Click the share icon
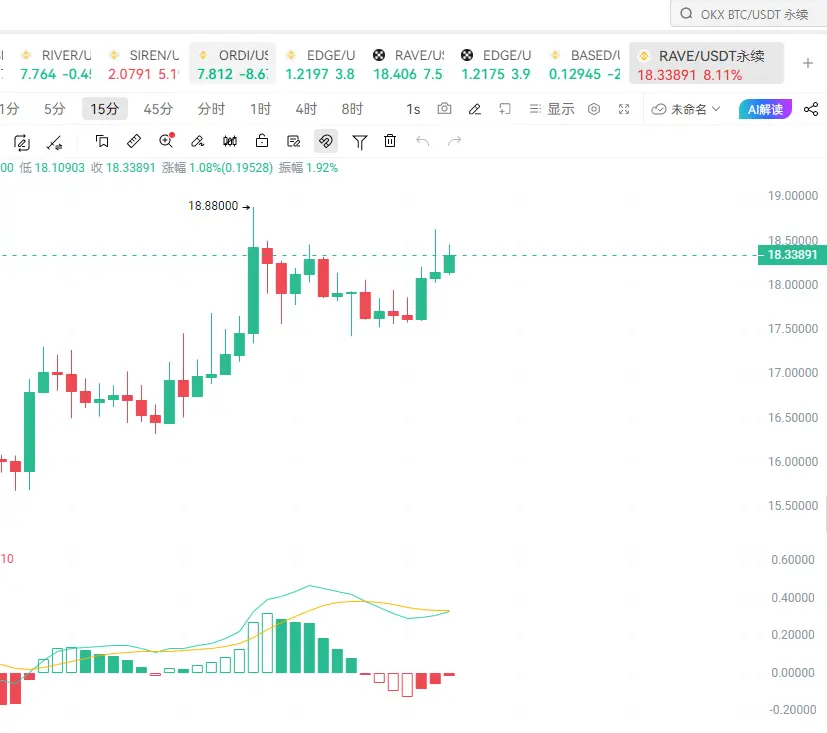This screenshot has width=827, height=733. point(811,109)
